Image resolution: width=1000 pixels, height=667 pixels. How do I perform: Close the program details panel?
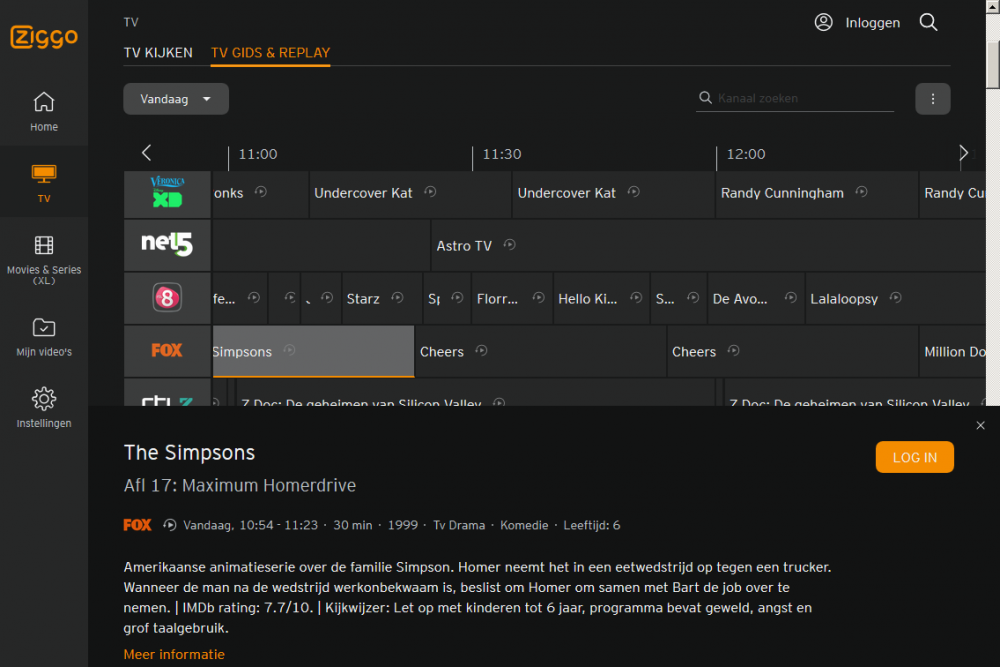click(x=980, y=425)
